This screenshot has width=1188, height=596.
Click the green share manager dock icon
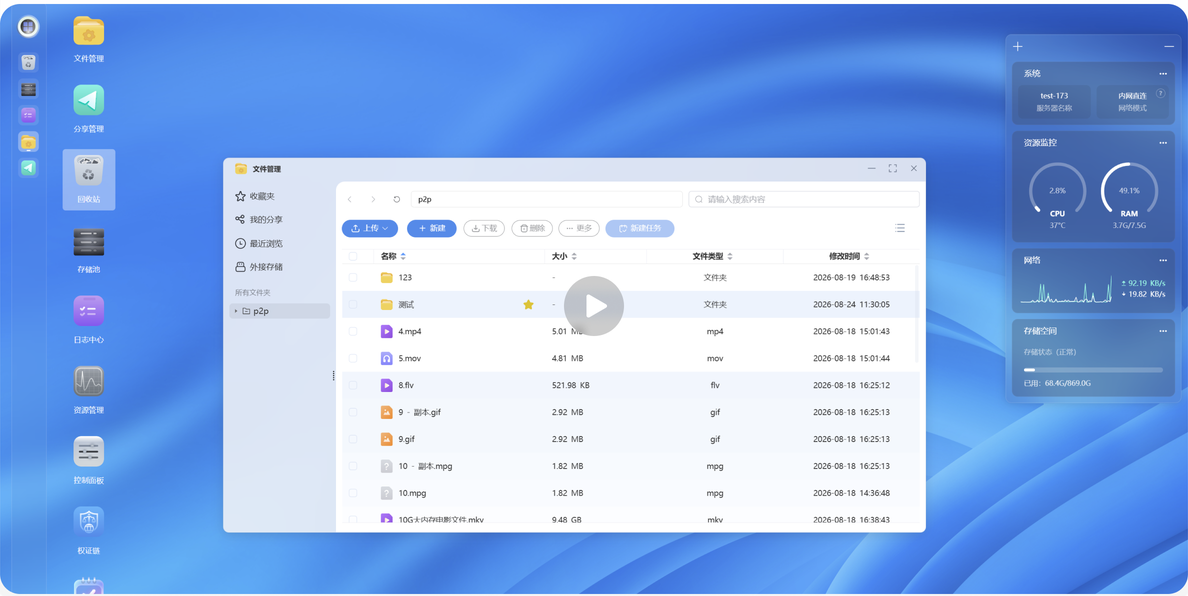pyautogui.click(x=28, y=167)
